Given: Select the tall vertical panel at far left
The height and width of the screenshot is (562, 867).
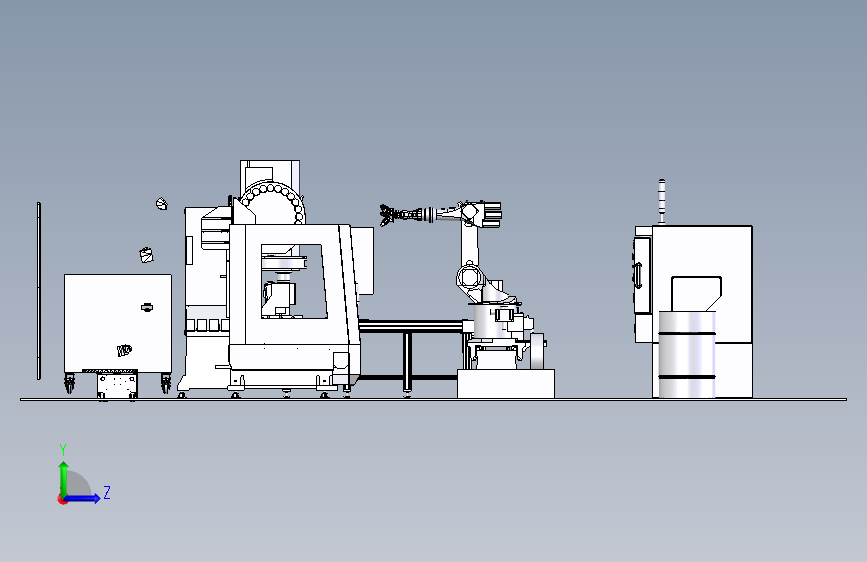Looking at the screenshot, I should (x=39, y=291).
